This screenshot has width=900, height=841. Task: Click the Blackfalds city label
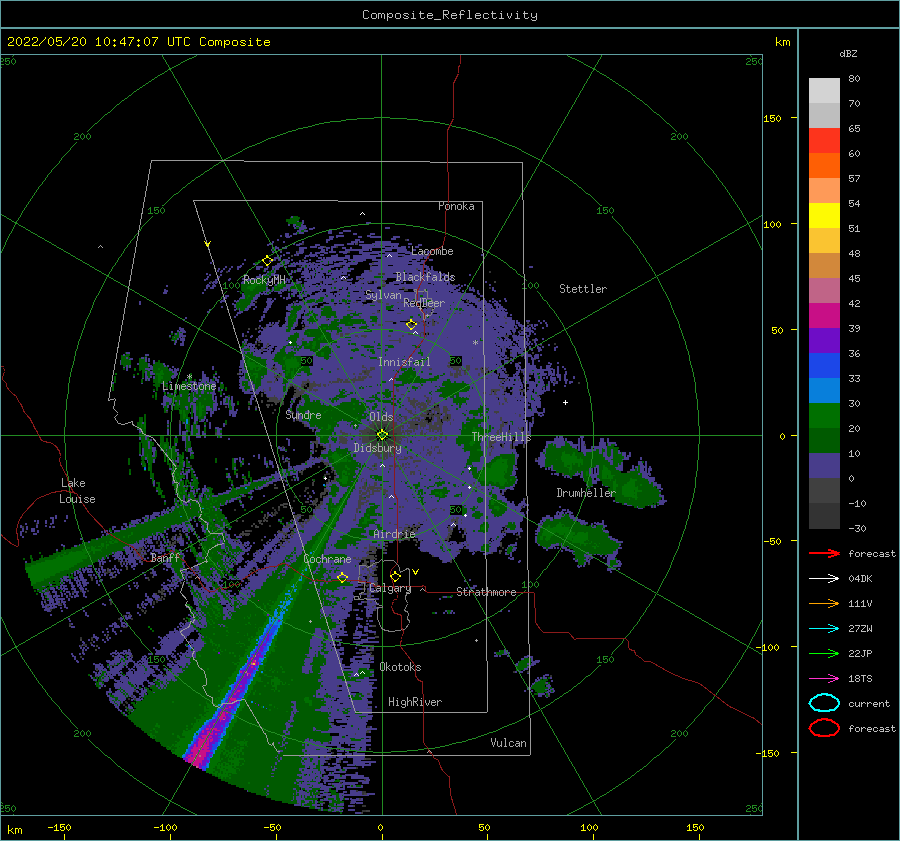click(x=425, y=277)
